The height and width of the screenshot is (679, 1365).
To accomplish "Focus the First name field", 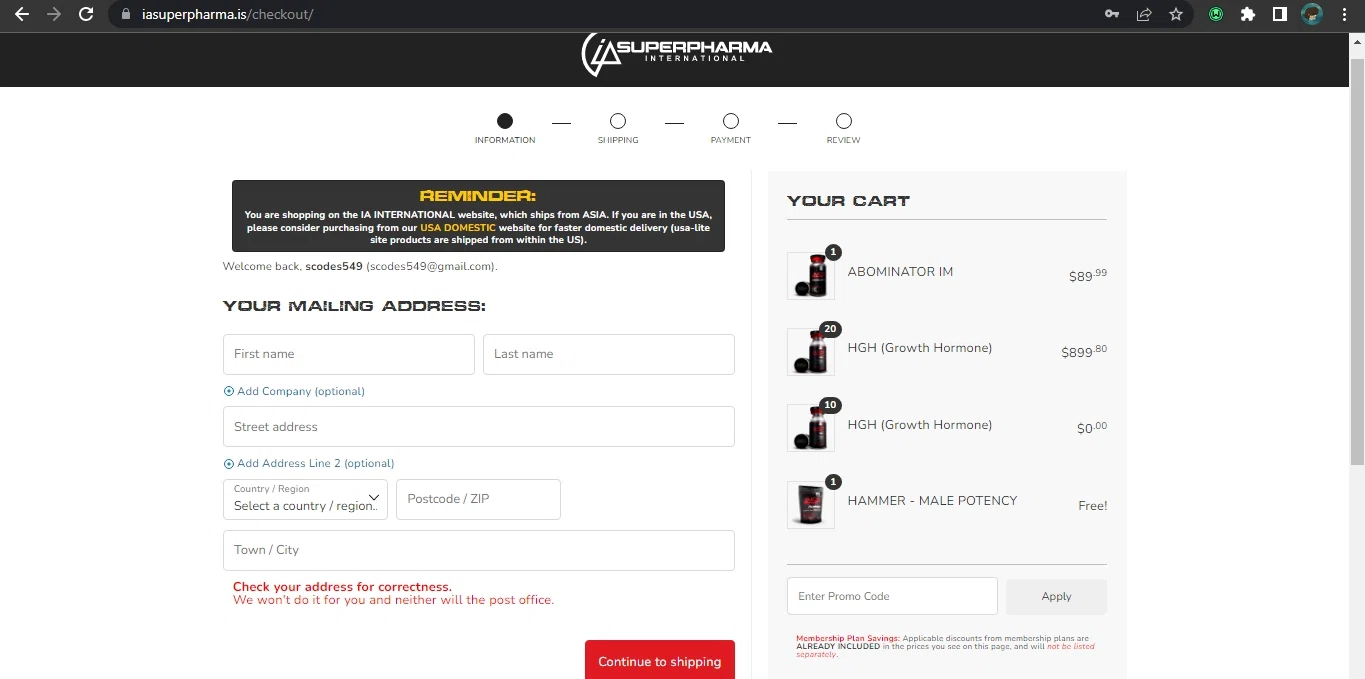I will (349, 354).
